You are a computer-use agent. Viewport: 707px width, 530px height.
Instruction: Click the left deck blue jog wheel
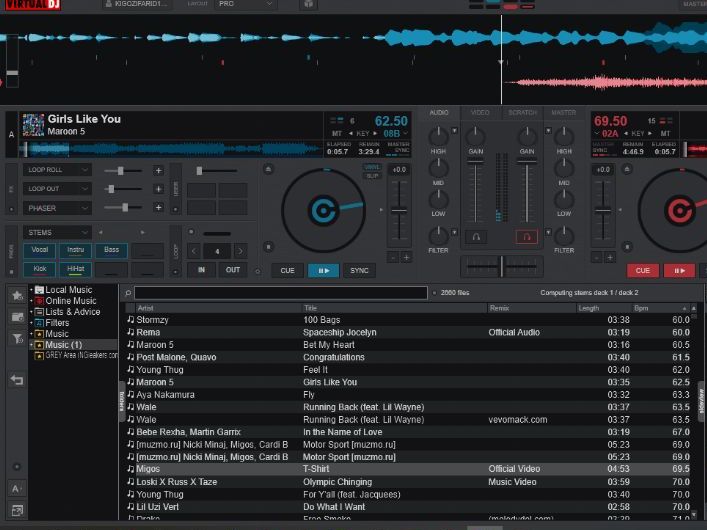[x=323, y=210]
